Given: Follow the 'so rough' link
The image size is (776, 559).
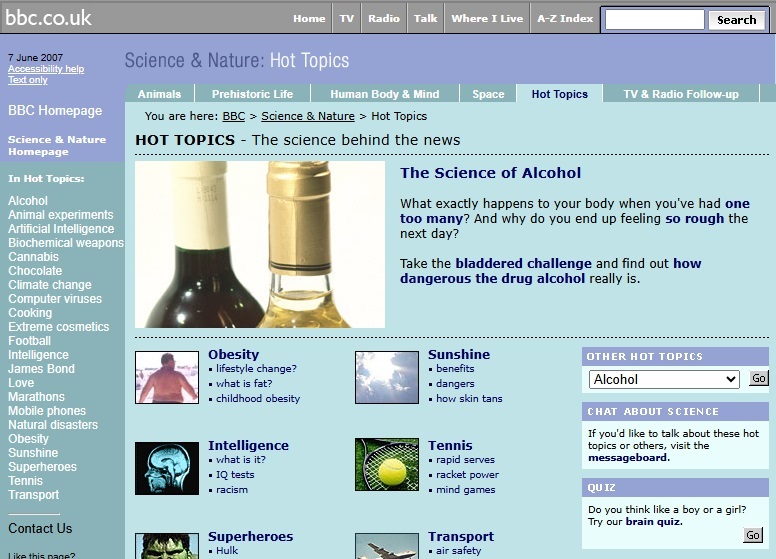Looking at the screenshot, I should (694, 219).
